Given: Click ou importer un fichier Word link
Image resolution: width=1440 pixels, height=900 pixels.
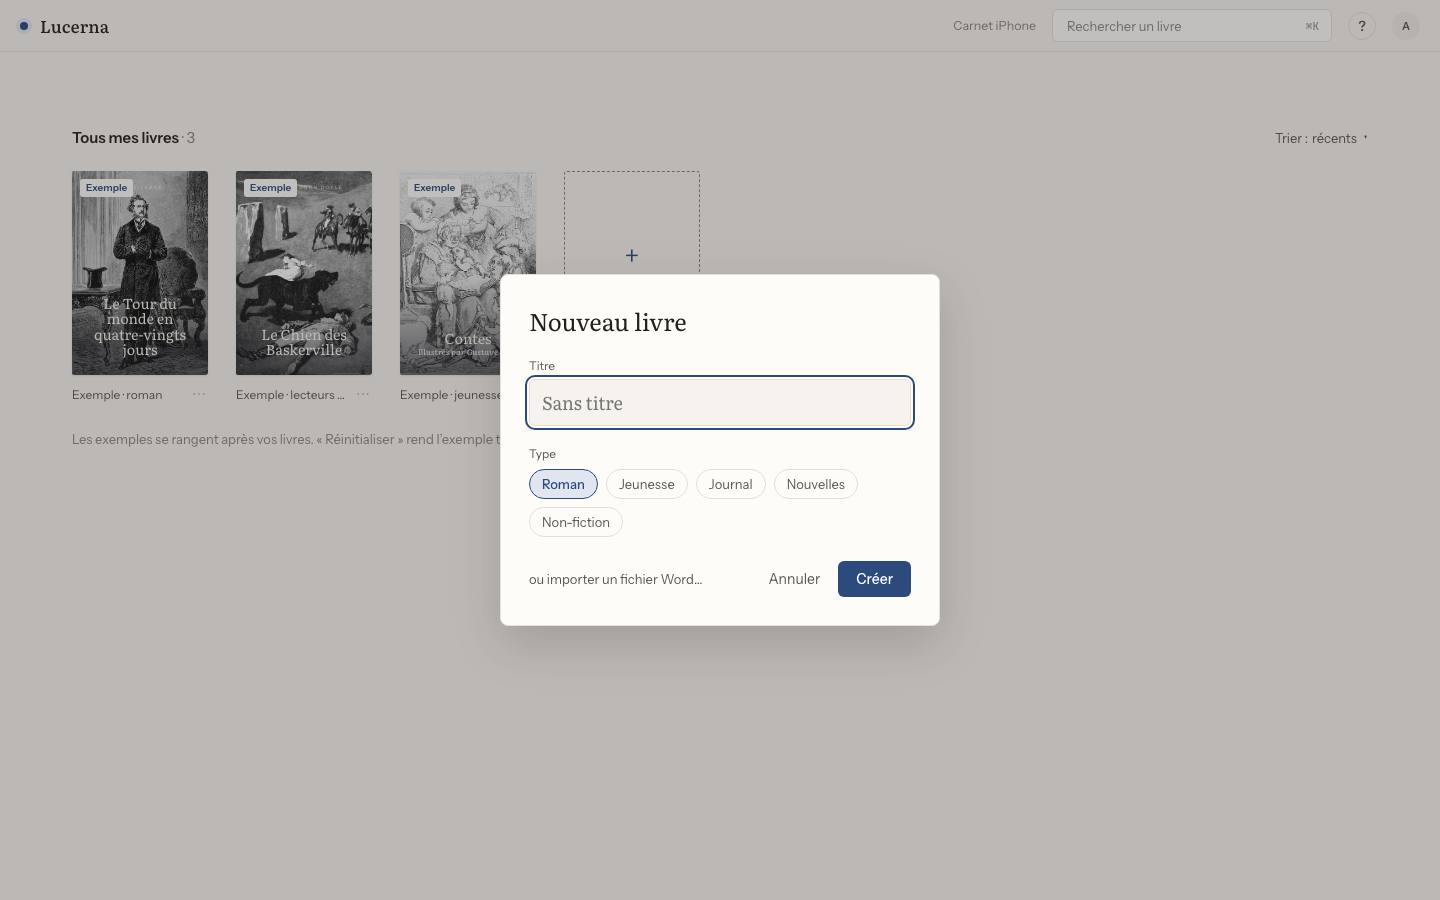Looking at the screenshot, I should 616,579.
